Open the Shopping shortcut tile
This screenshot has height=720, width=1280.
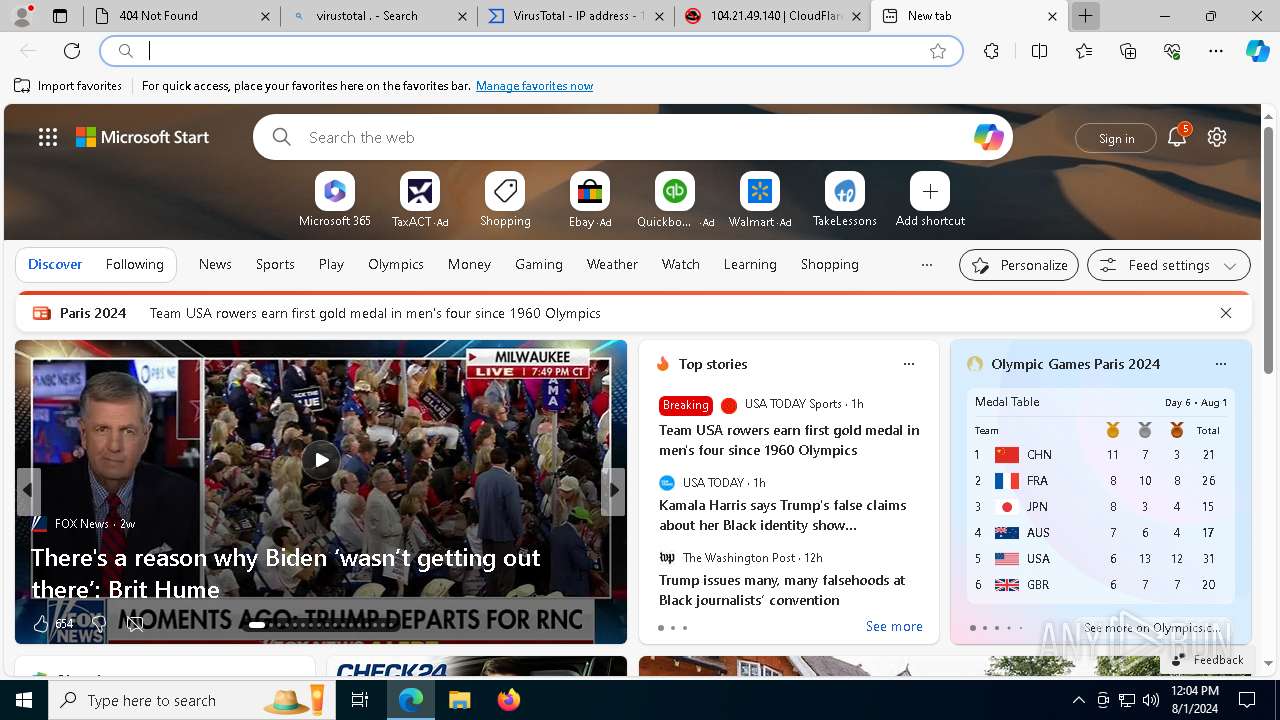point(505,200)
